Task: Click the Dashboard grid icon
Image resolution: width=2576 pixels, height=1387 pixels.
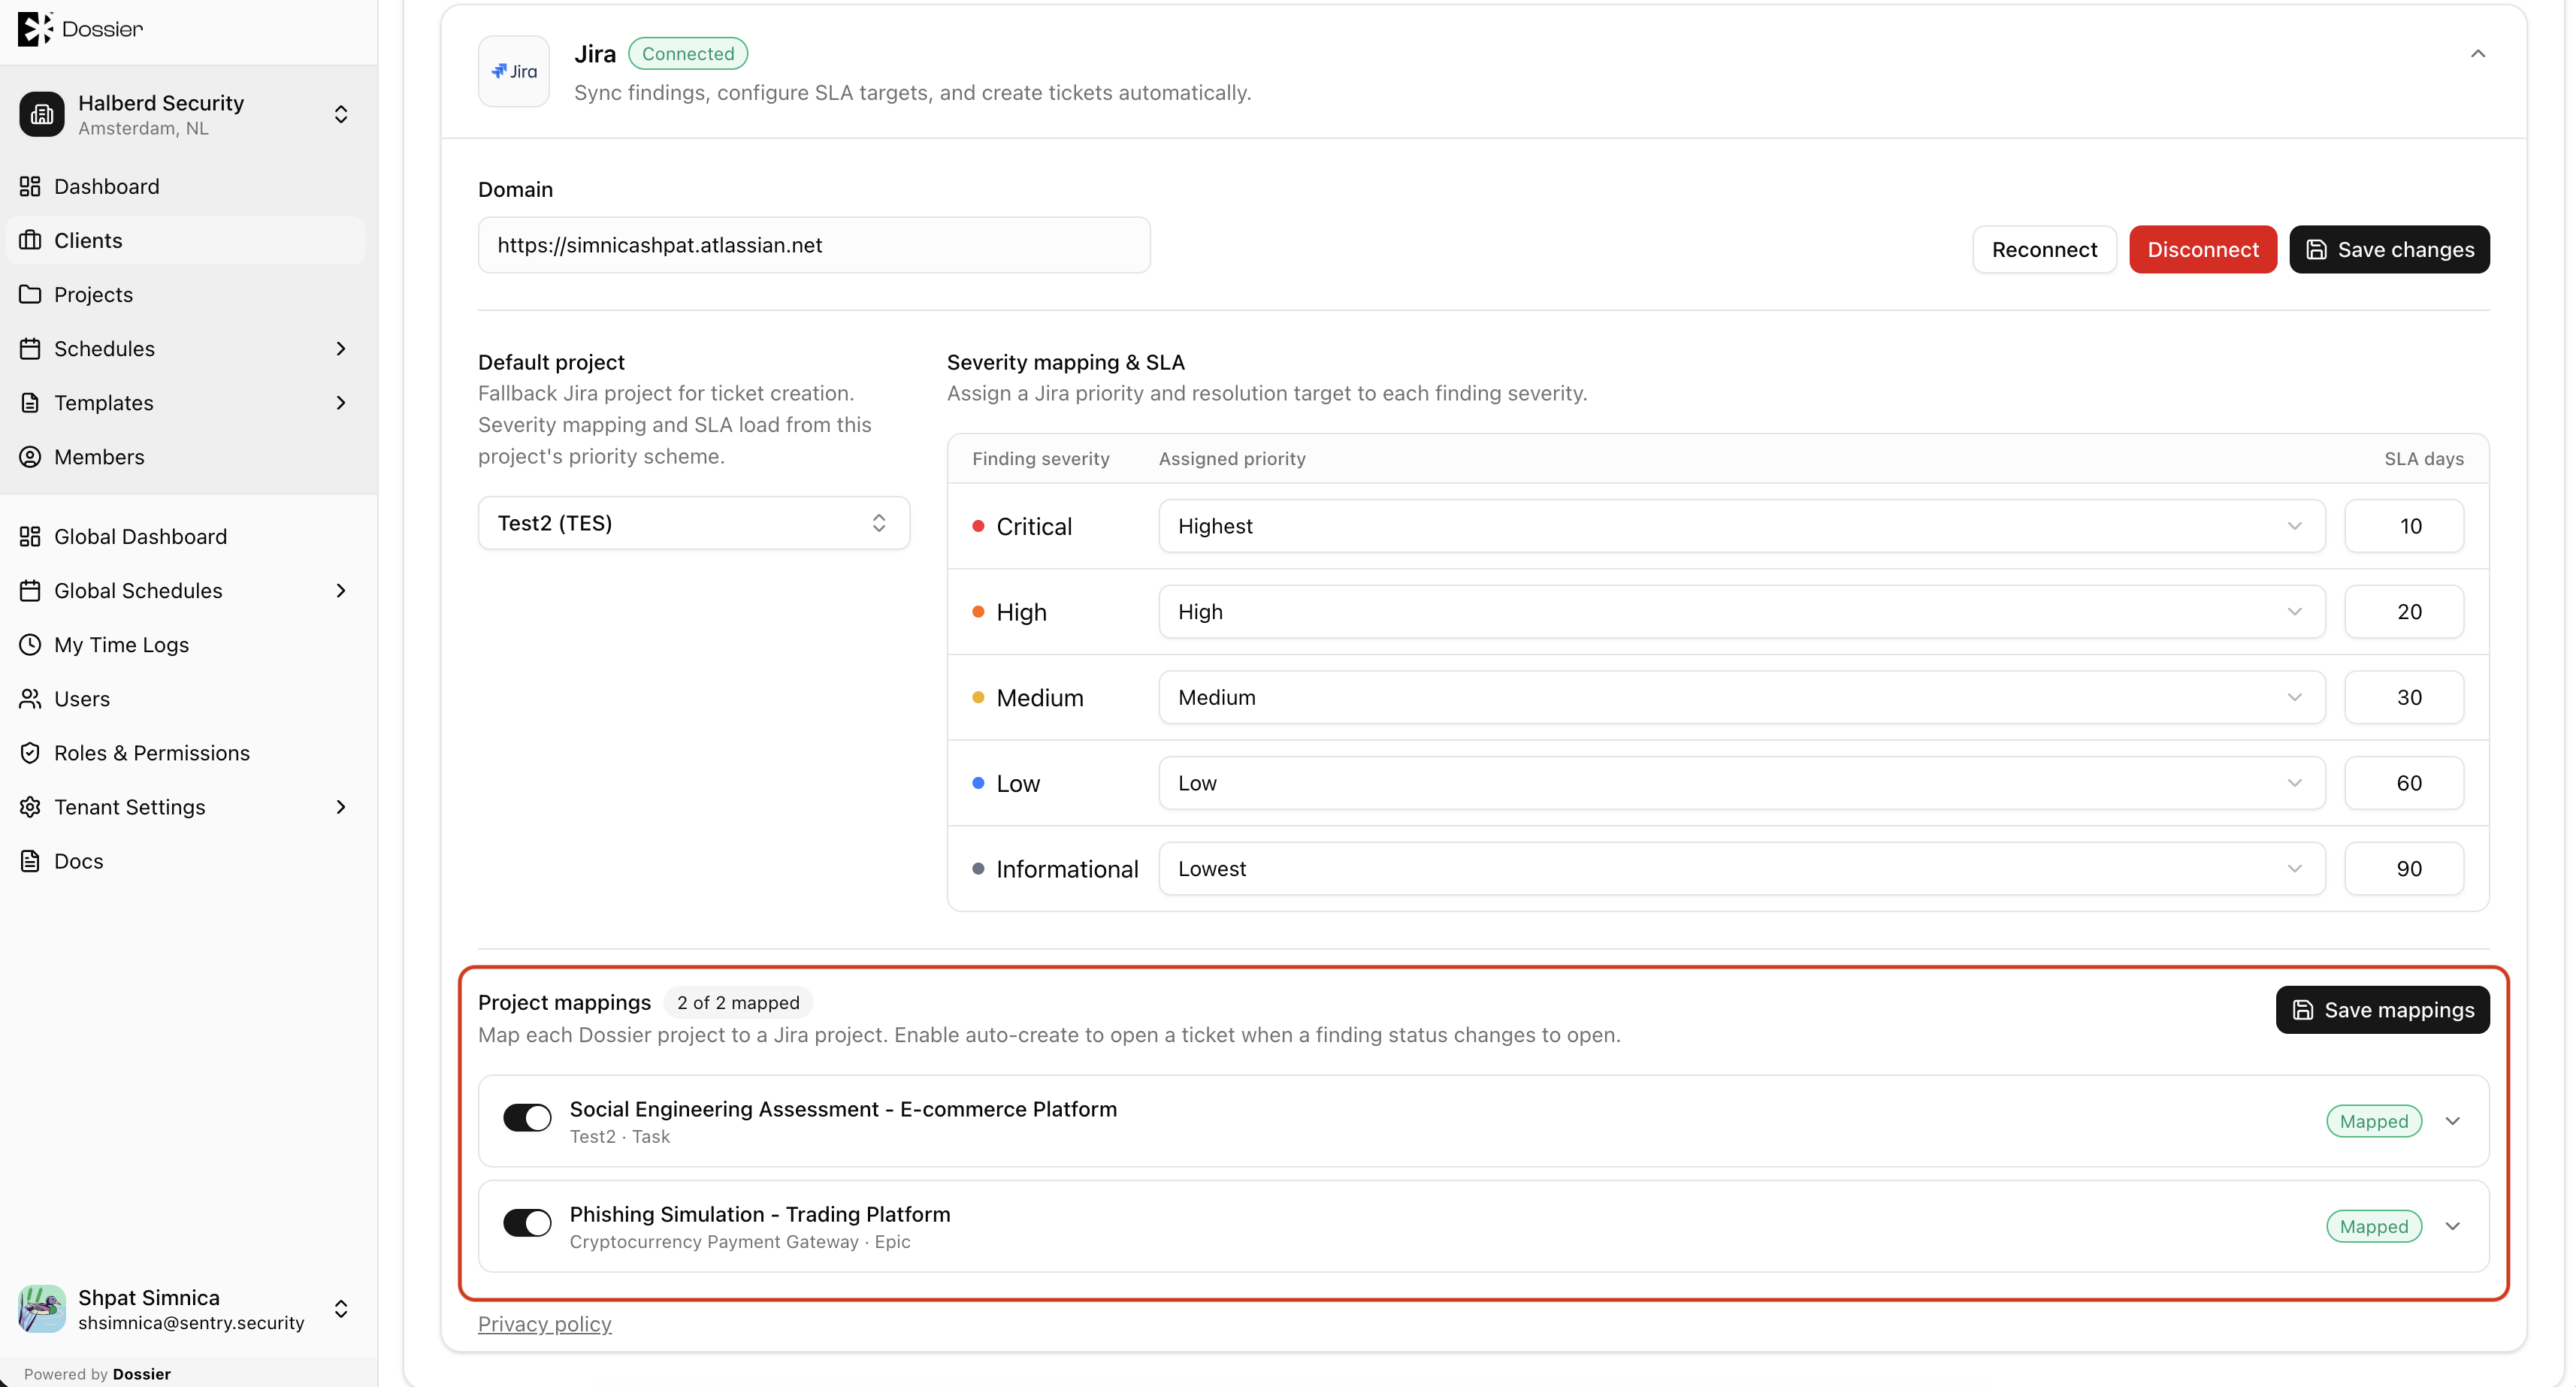Action: (x=30, y=186)
